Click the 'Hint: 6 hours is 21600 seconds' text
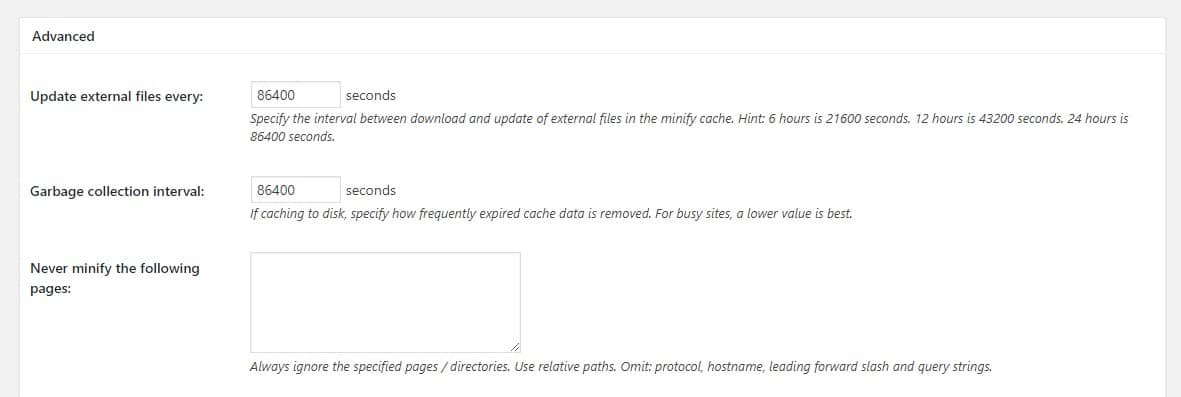Viewport: 1181px width, 397px height. pyautogui.click(x=822, y=119)
